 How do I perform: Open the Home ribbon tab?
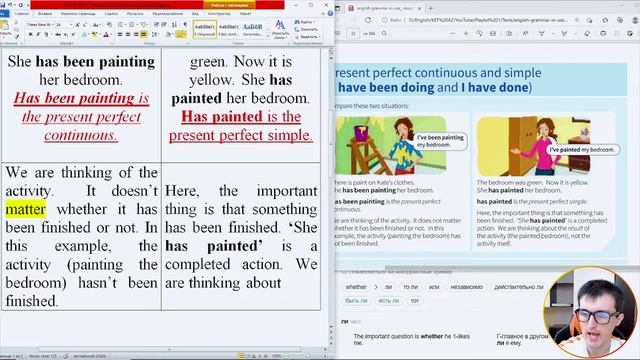tap(21, 13)
